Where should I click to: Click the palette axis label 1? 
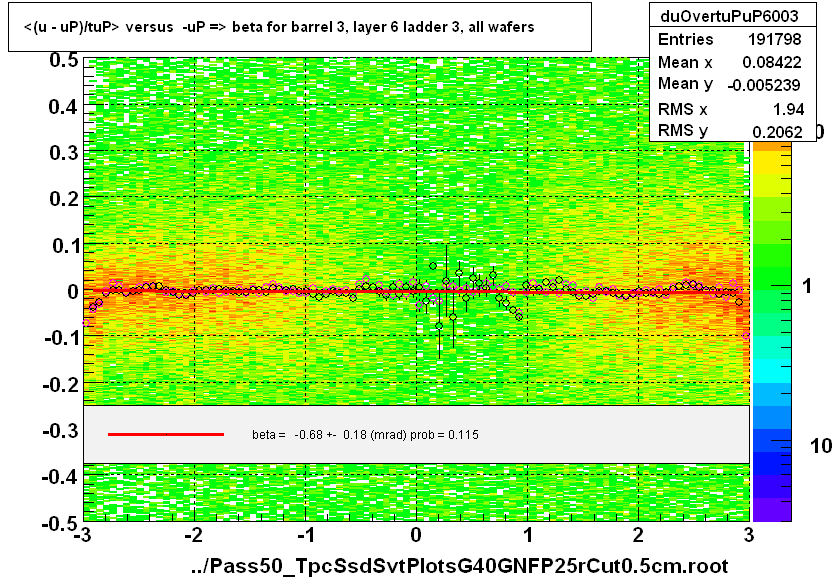(x=807, y=287)
